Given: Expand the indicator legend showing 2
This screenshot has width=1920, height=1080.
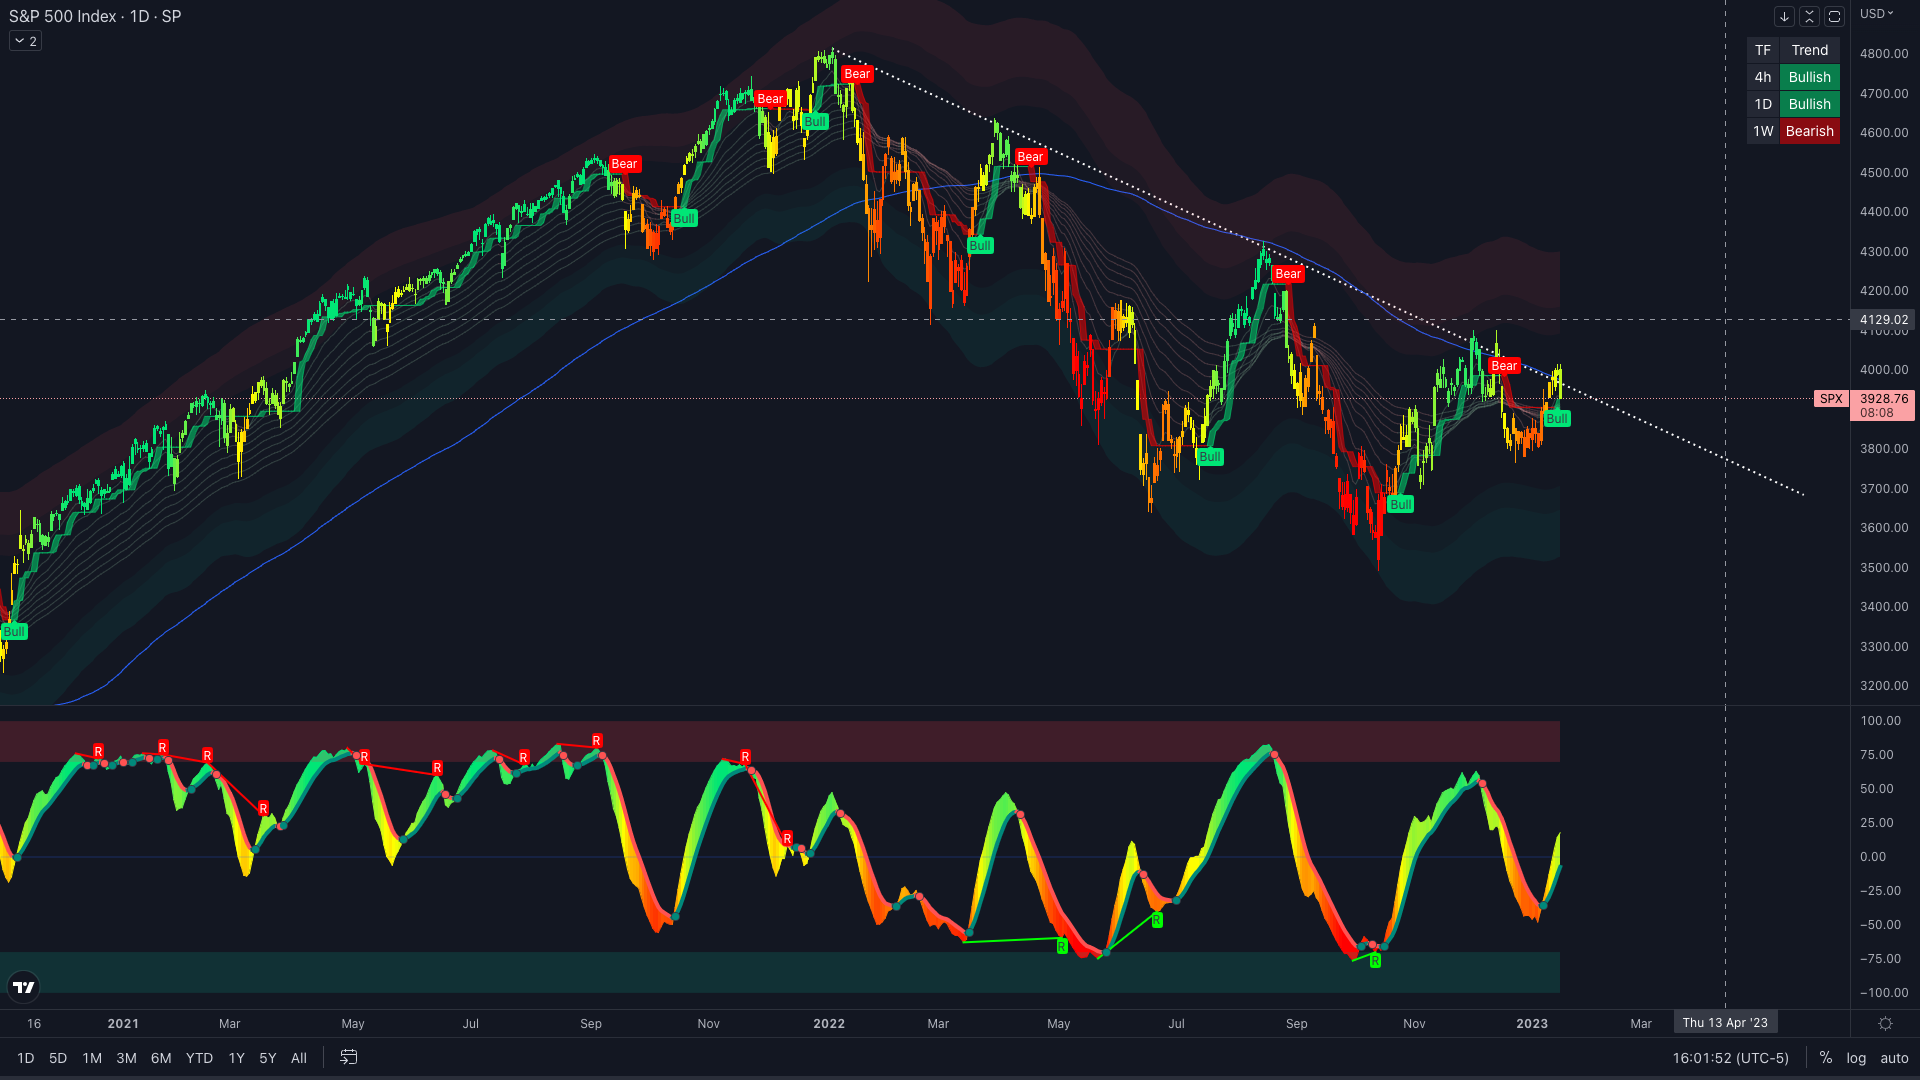Looking at the screenshot, I should click(25, 41).
